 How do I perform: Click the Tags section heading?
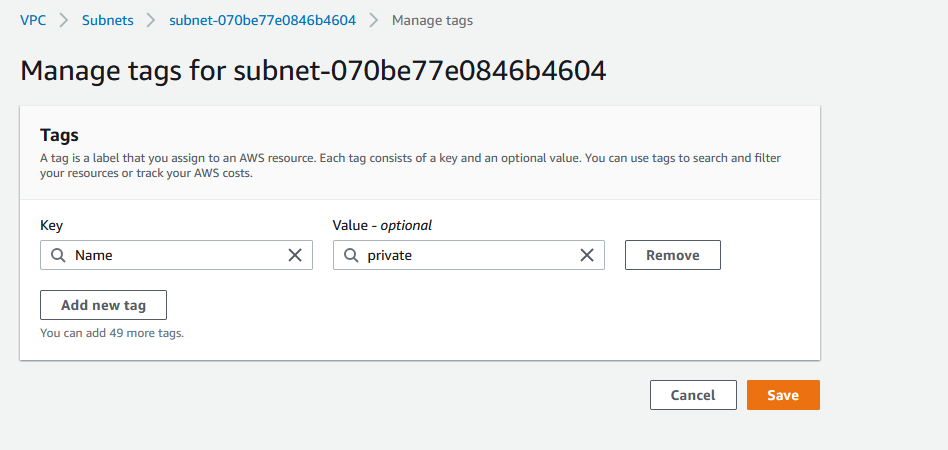(59, 135)
